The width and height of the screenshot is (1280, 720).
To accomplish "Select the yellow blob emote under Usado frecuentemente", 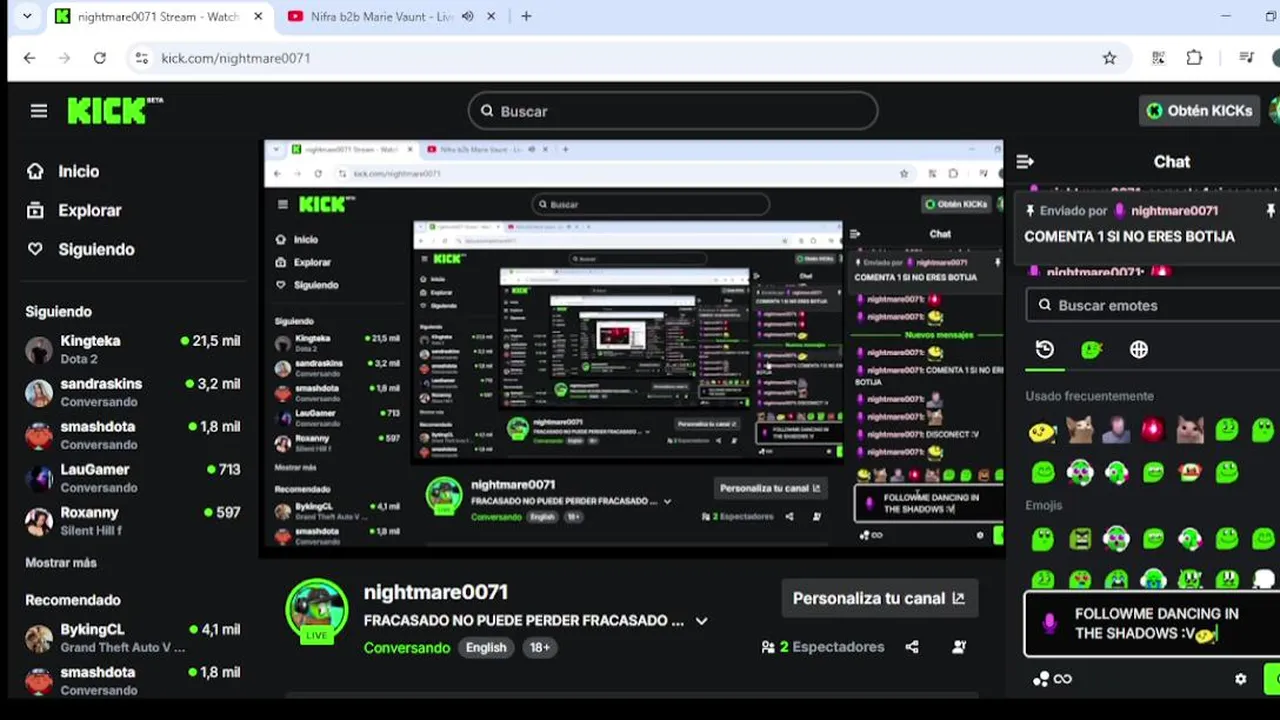I will coord(1043,431).
